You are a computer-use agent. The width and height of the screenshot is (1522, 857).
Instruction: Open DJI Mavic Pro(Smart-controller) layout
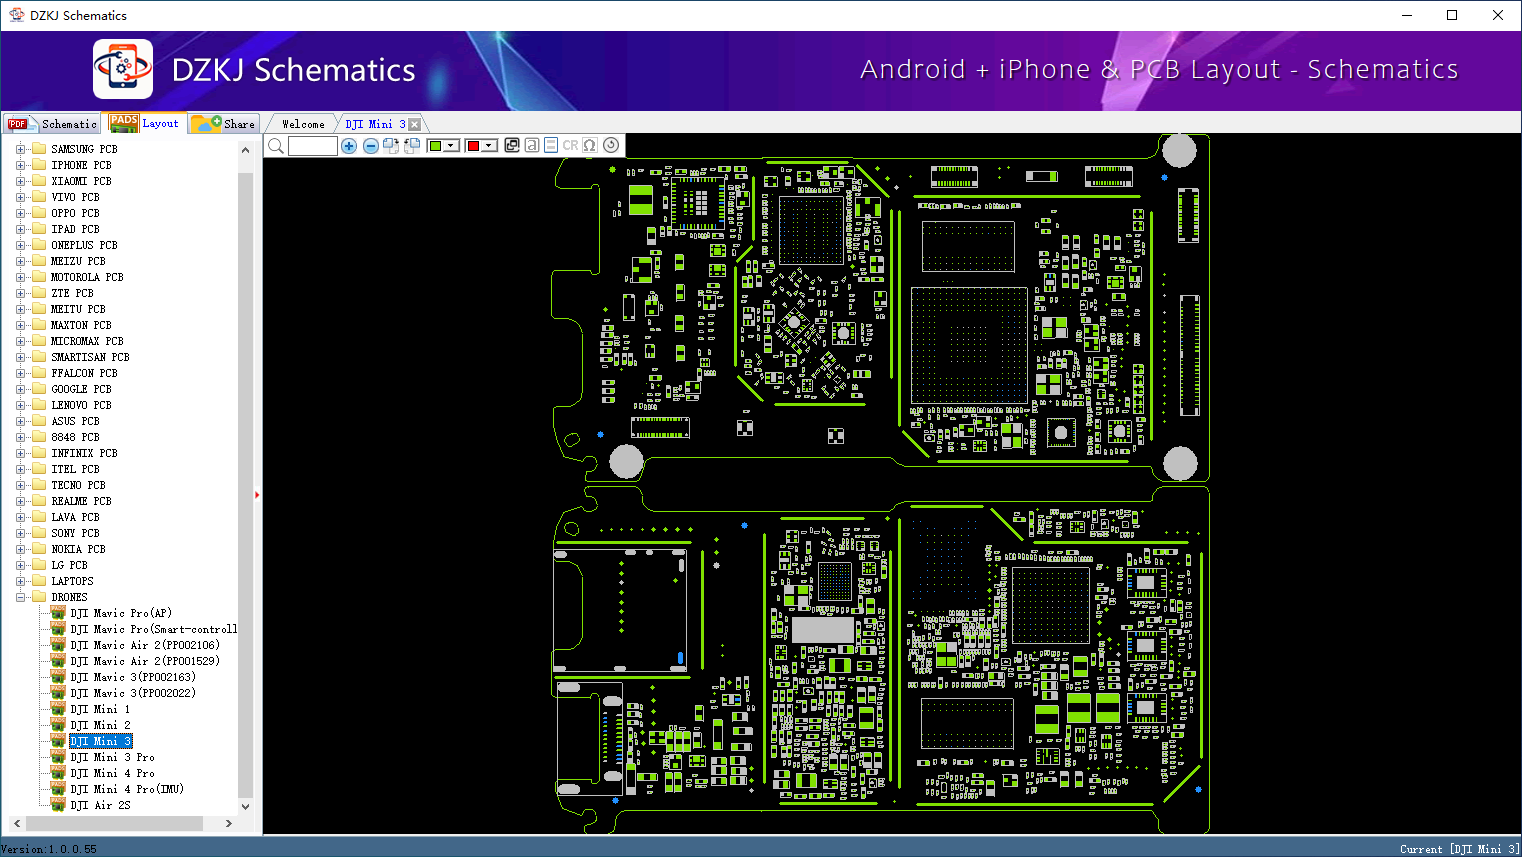[x=153, y=629]
